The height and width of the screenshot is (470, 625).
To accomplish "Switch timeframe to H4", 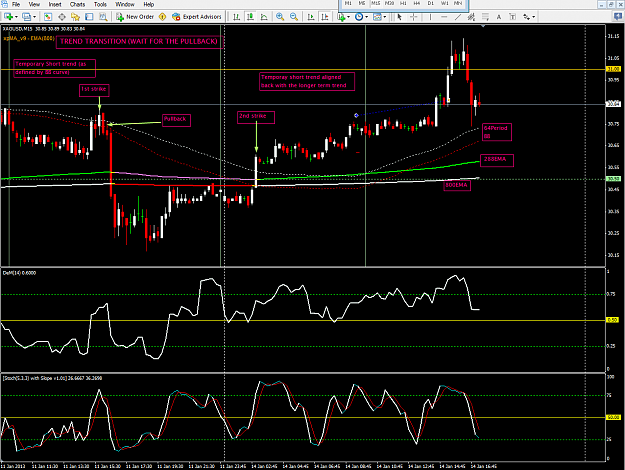I will (417, 3).
